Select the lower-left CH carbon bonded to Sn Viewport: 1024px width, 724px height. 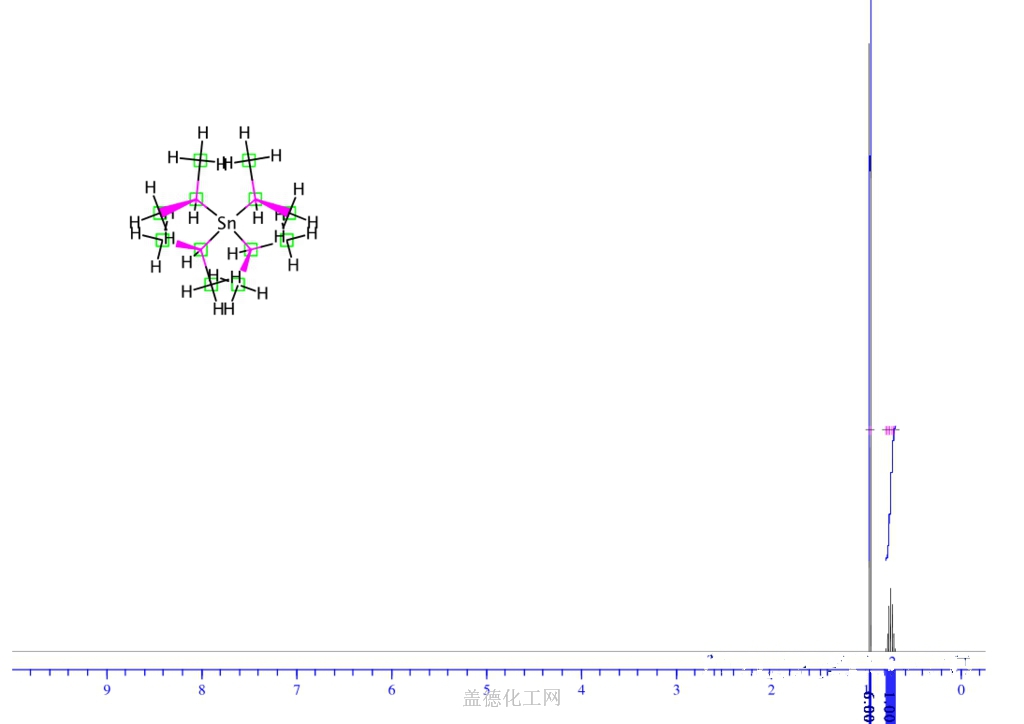point(201,249)
